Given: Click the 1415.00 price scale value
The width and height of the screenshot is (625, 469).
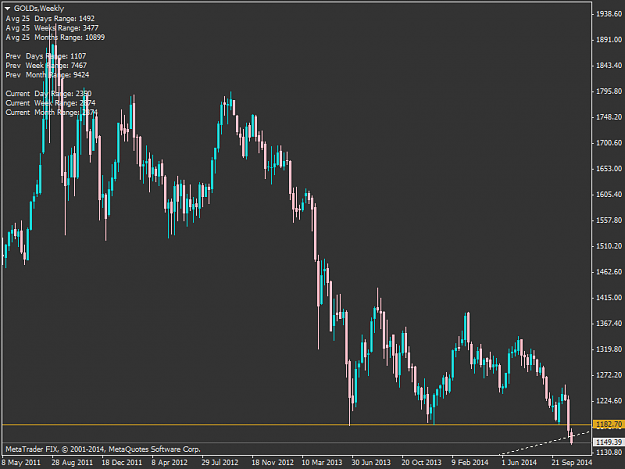Looking at the screenshot, I should [609, 298].
